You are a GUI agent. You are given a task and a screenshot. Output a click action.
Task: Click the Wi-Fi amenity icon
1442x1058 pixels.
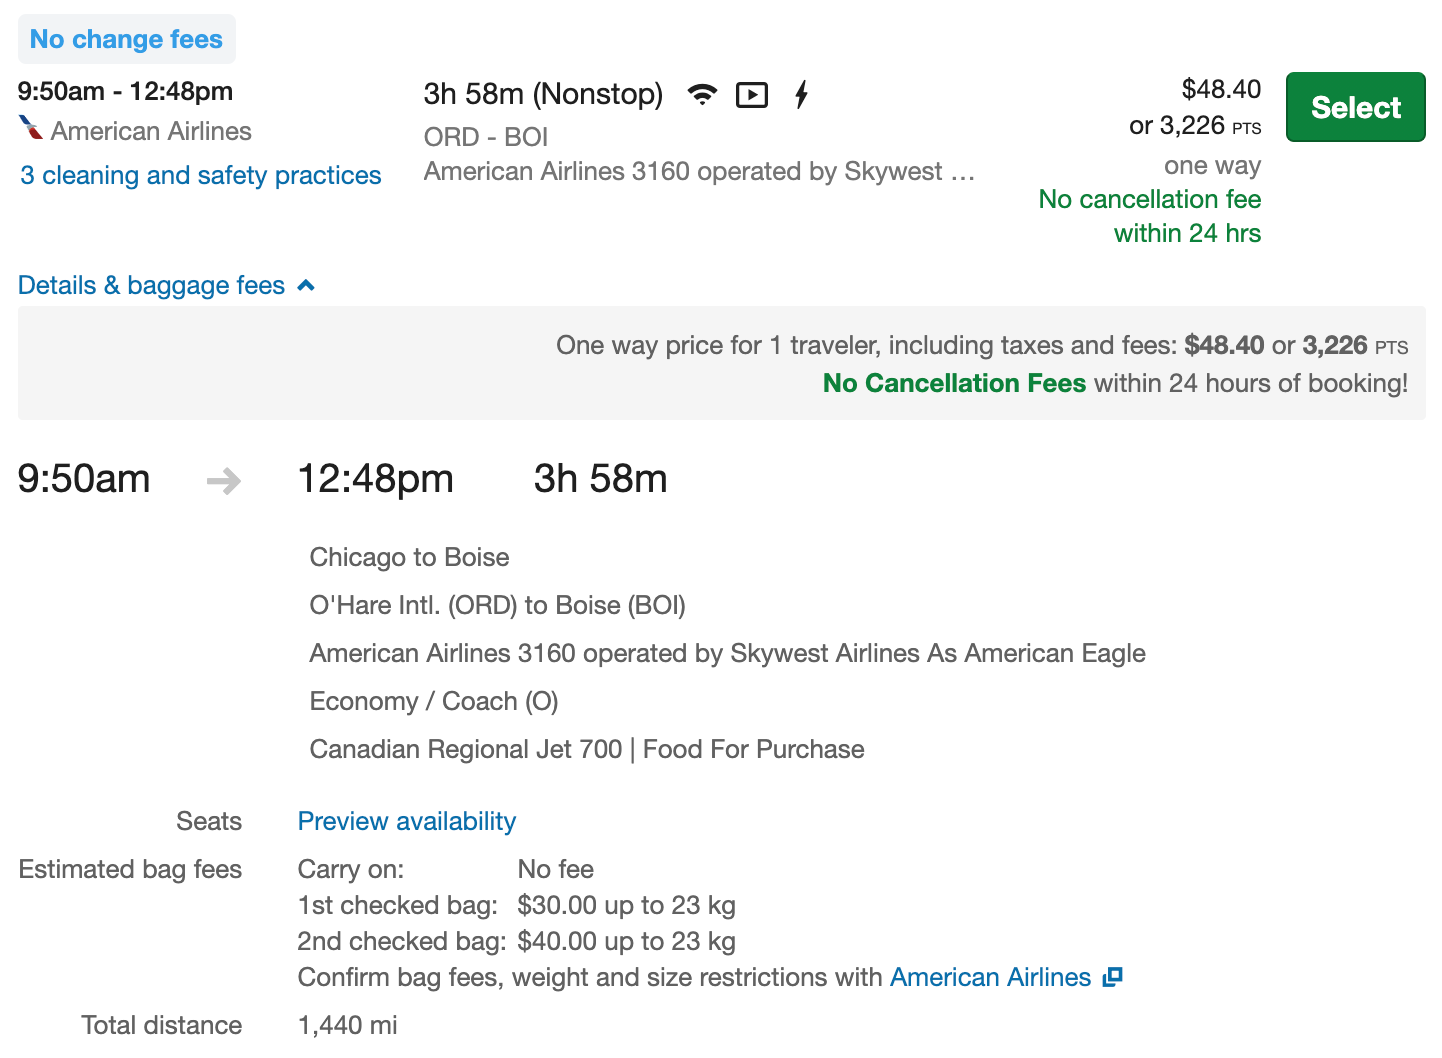pos(703,95)
